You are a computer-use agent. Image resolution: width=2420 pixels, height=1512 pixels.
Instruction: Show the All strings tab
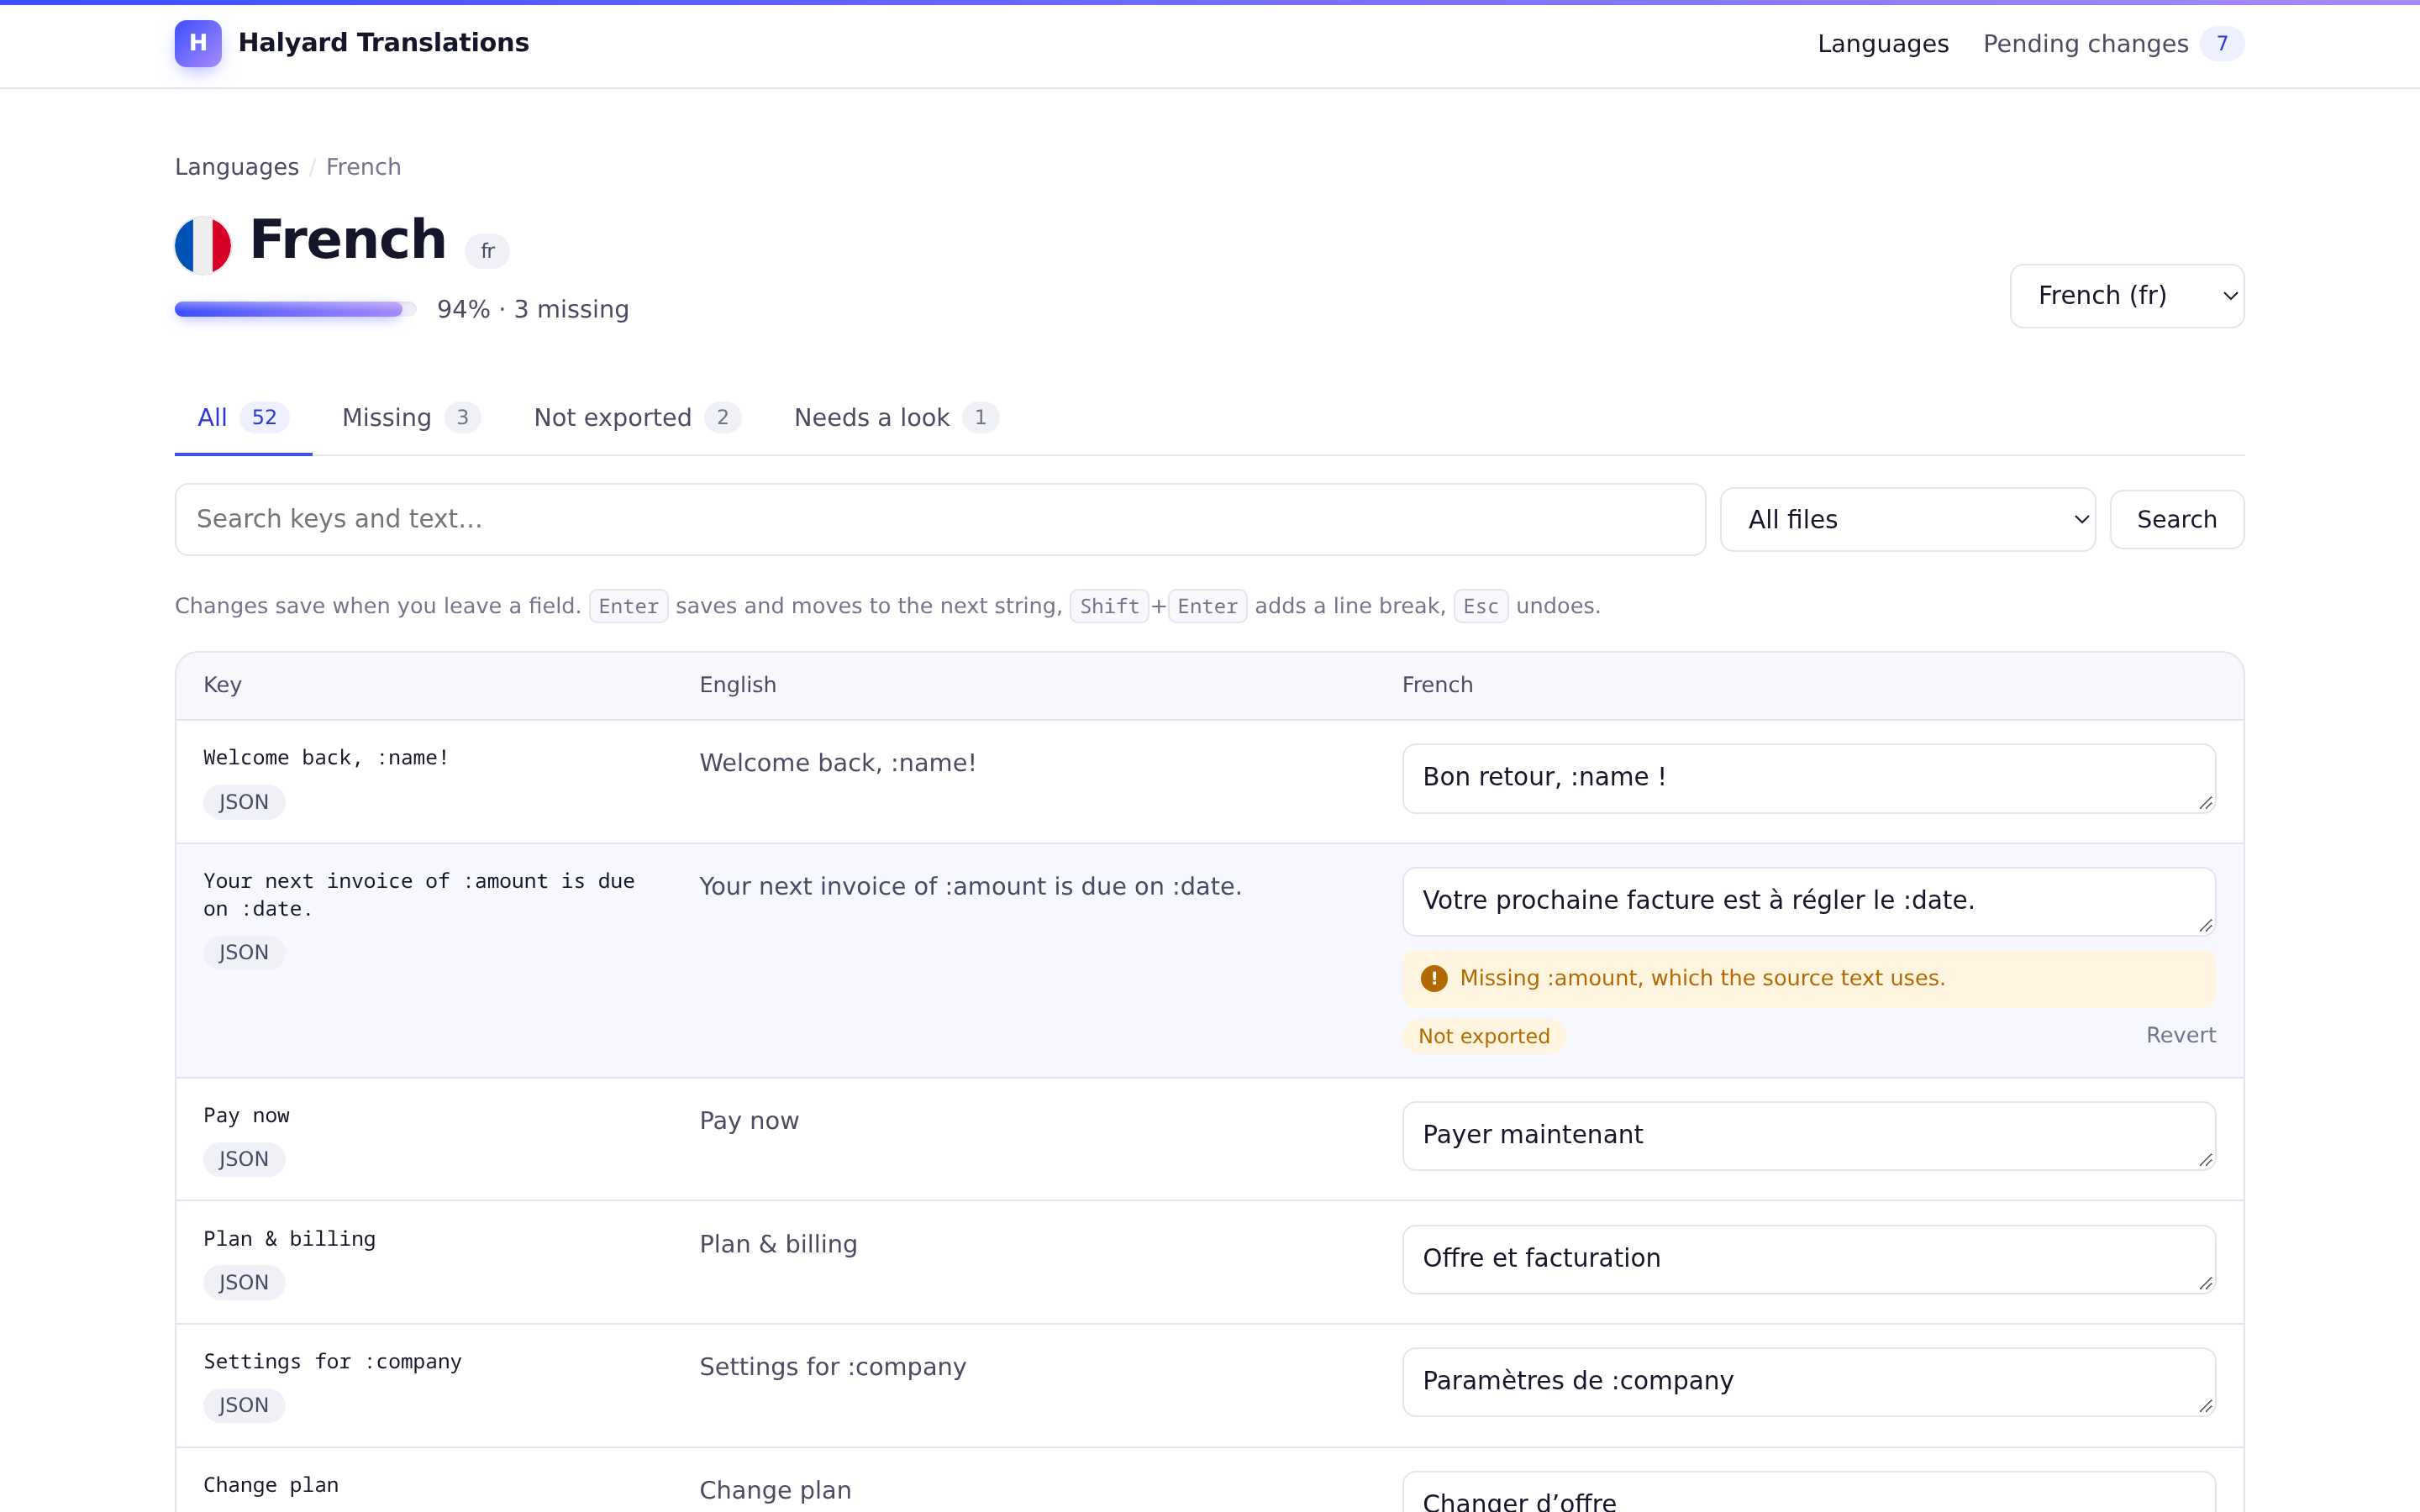pyautogui.click(x=243, y=418)
